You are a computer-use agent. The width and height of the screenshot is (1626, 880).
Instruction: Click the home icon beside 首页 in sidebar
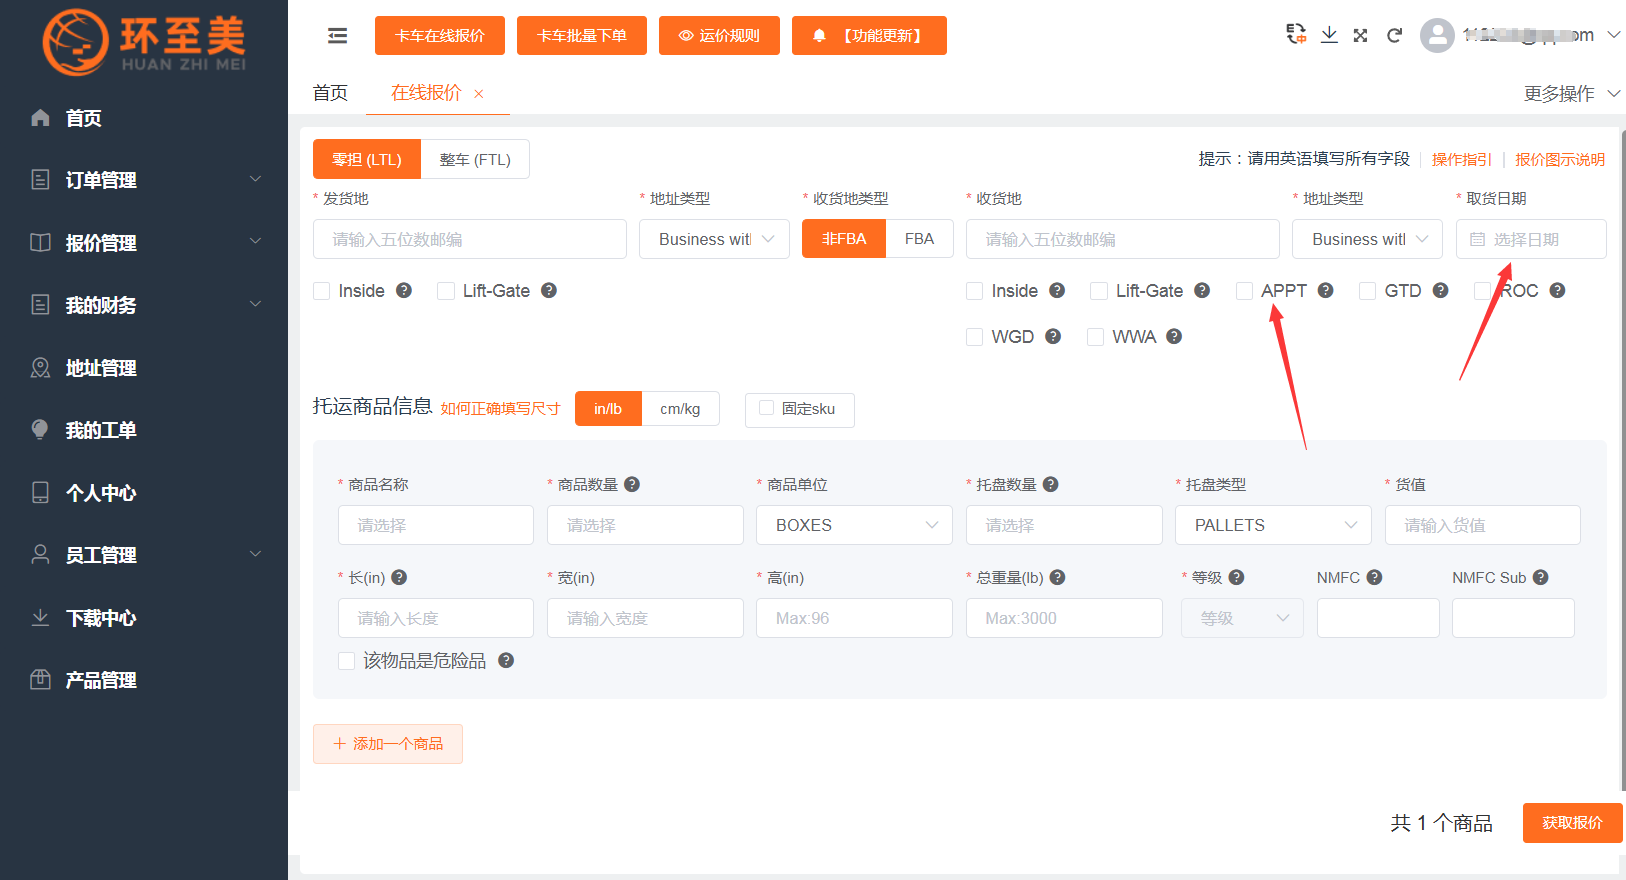pyautogui.click(x=40, y=118)
